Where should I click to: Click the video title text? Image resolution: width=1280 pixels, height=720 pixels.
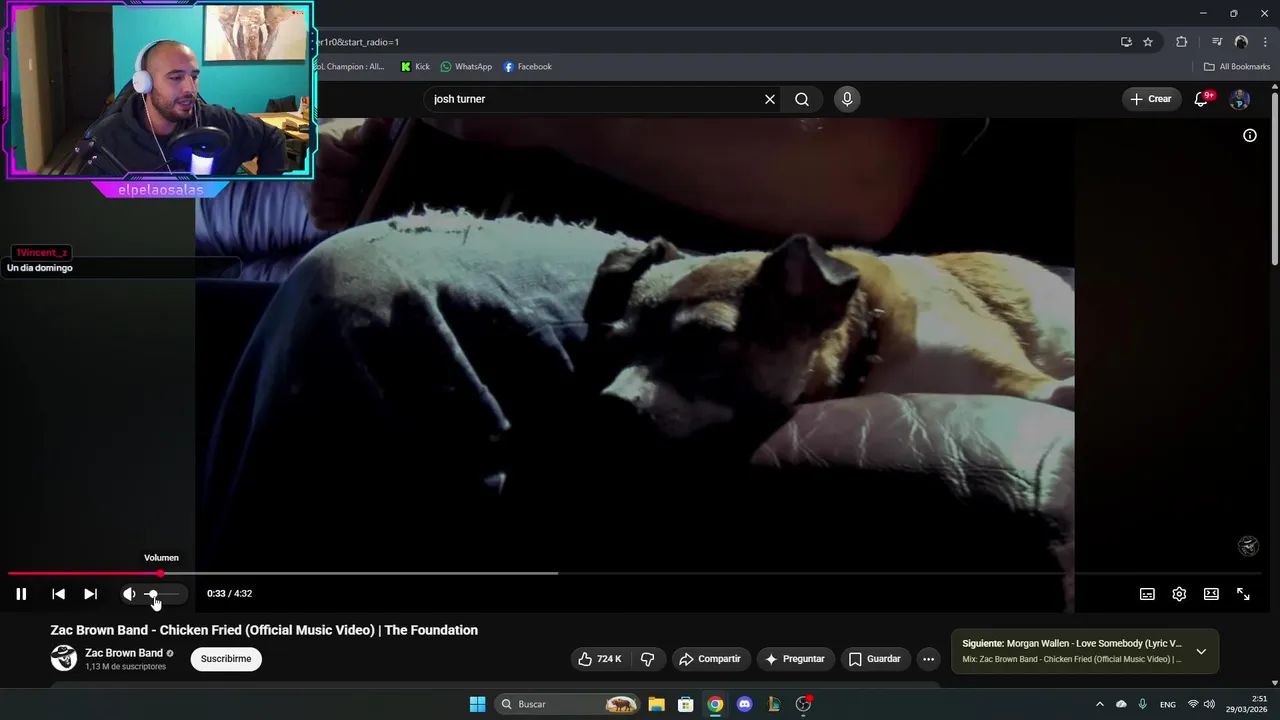(264, 630)
